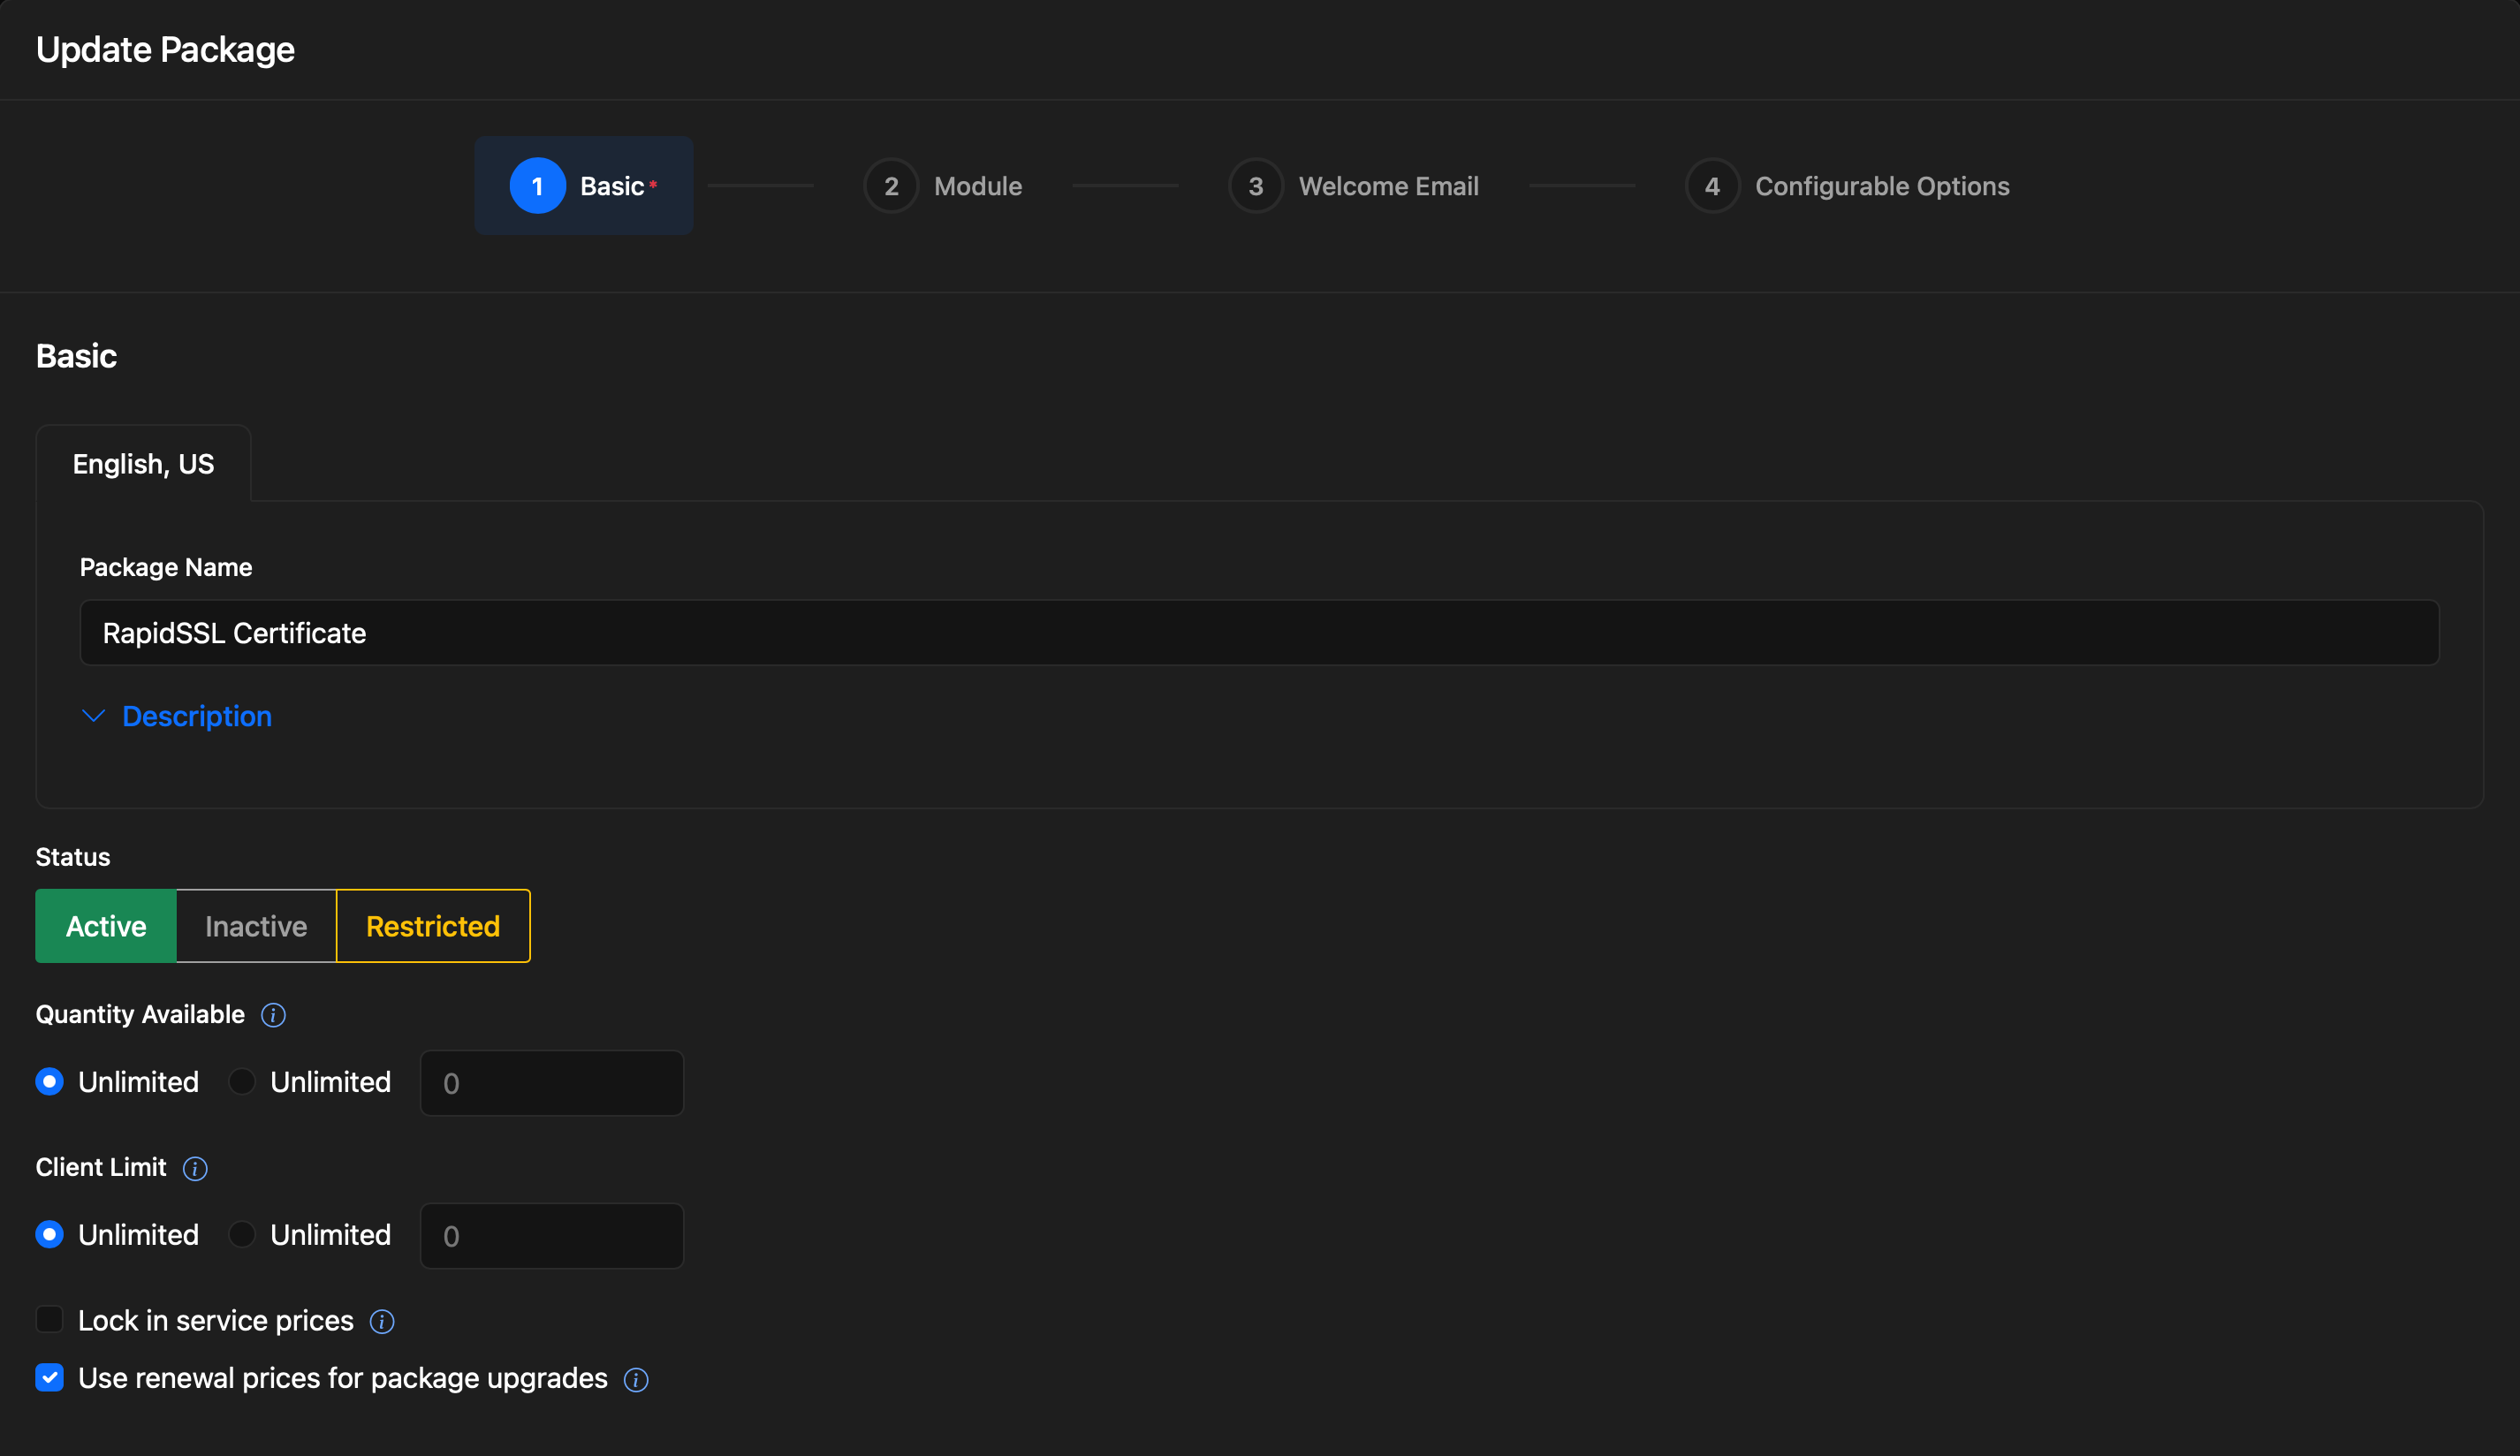Open the Description section link
This screenshot has width=2520, height=1456.
tap(197, 716)
